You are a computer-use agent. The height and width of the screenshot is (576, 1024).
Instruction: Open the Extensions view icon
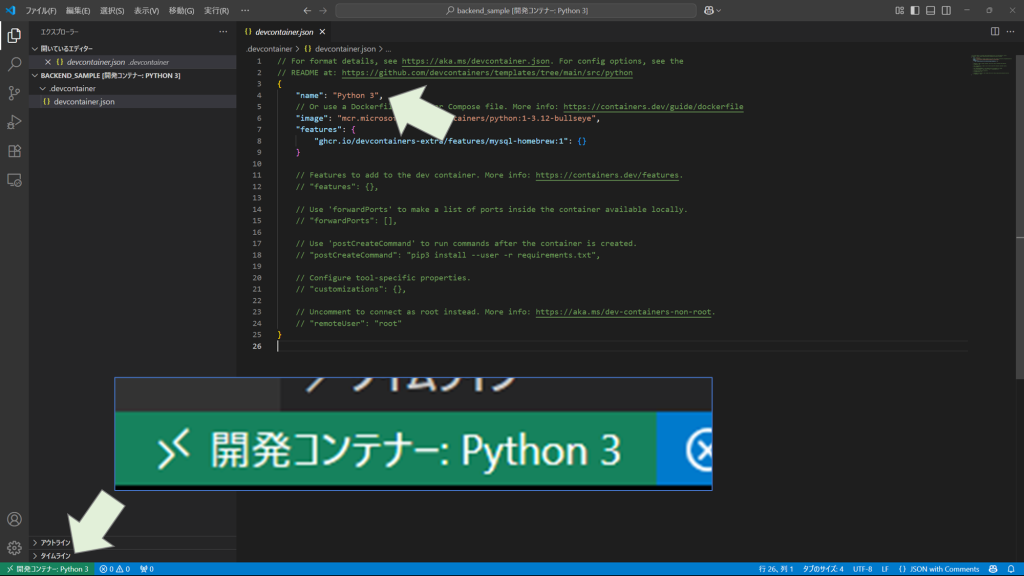(14, 152)
